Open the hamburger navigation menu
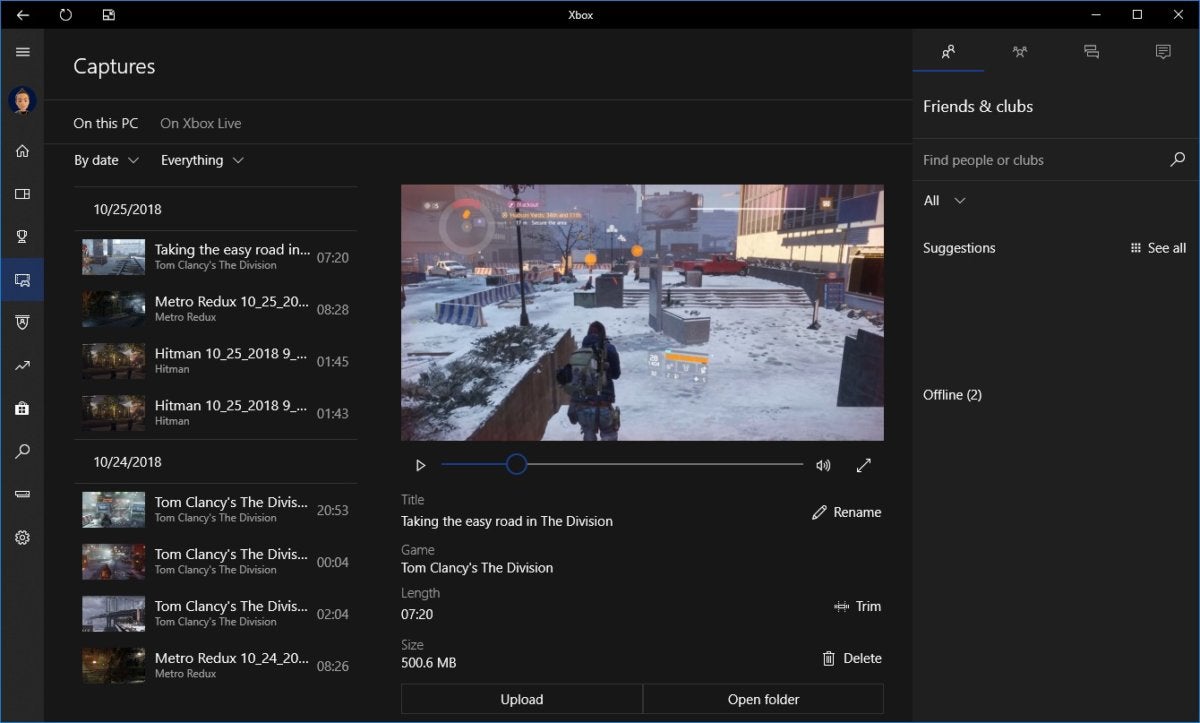1200x723 pixels. [x=22, y=52]
